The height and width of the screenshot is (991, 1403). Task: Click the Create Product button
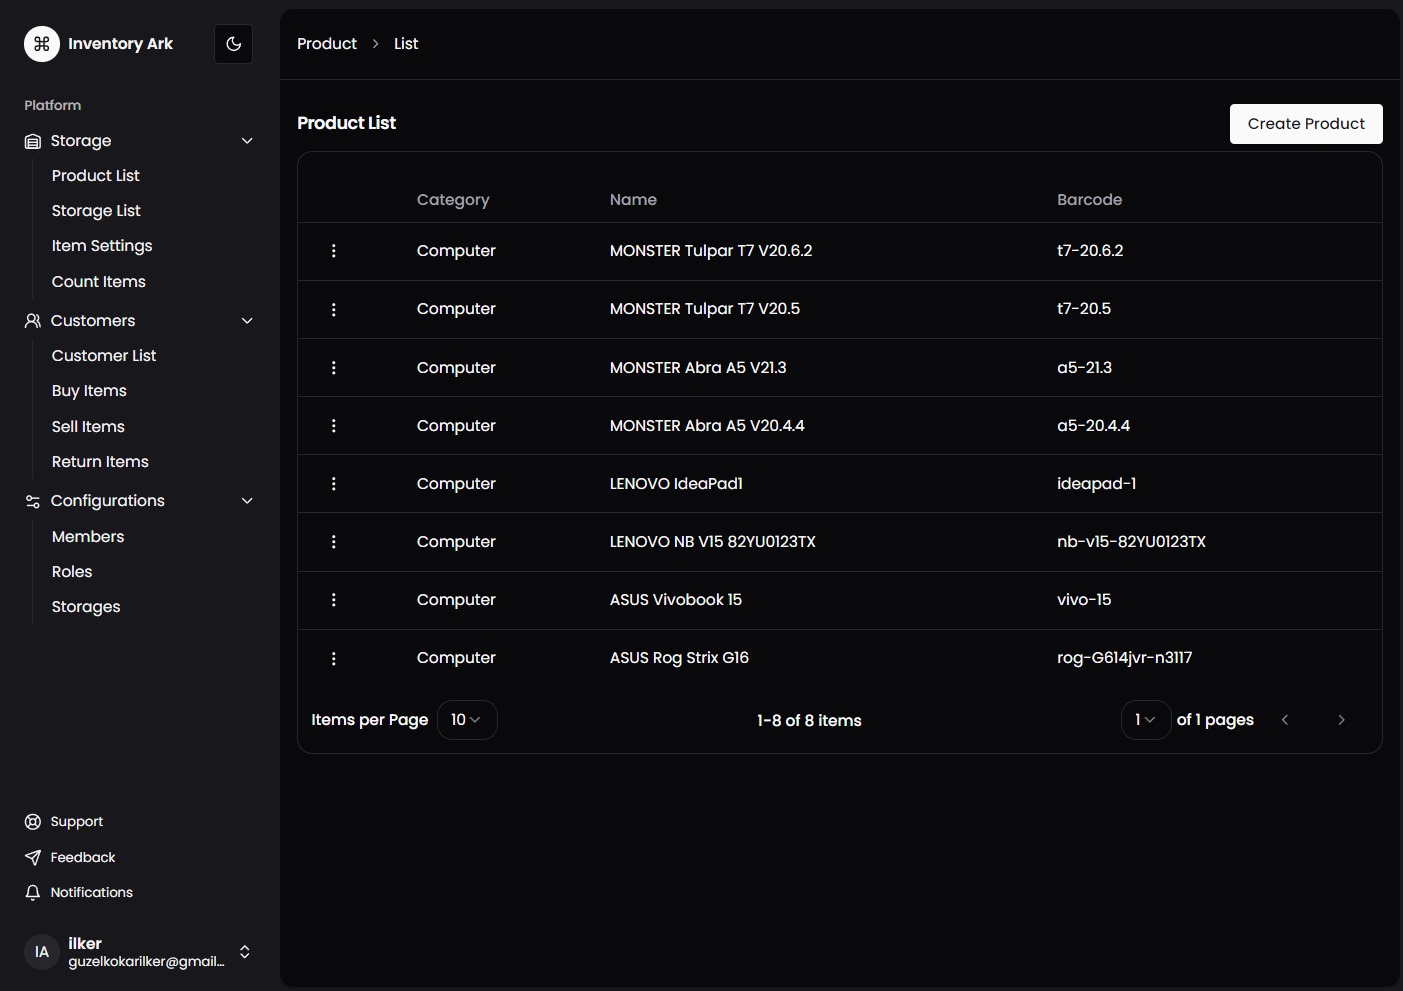[1306, 124]
